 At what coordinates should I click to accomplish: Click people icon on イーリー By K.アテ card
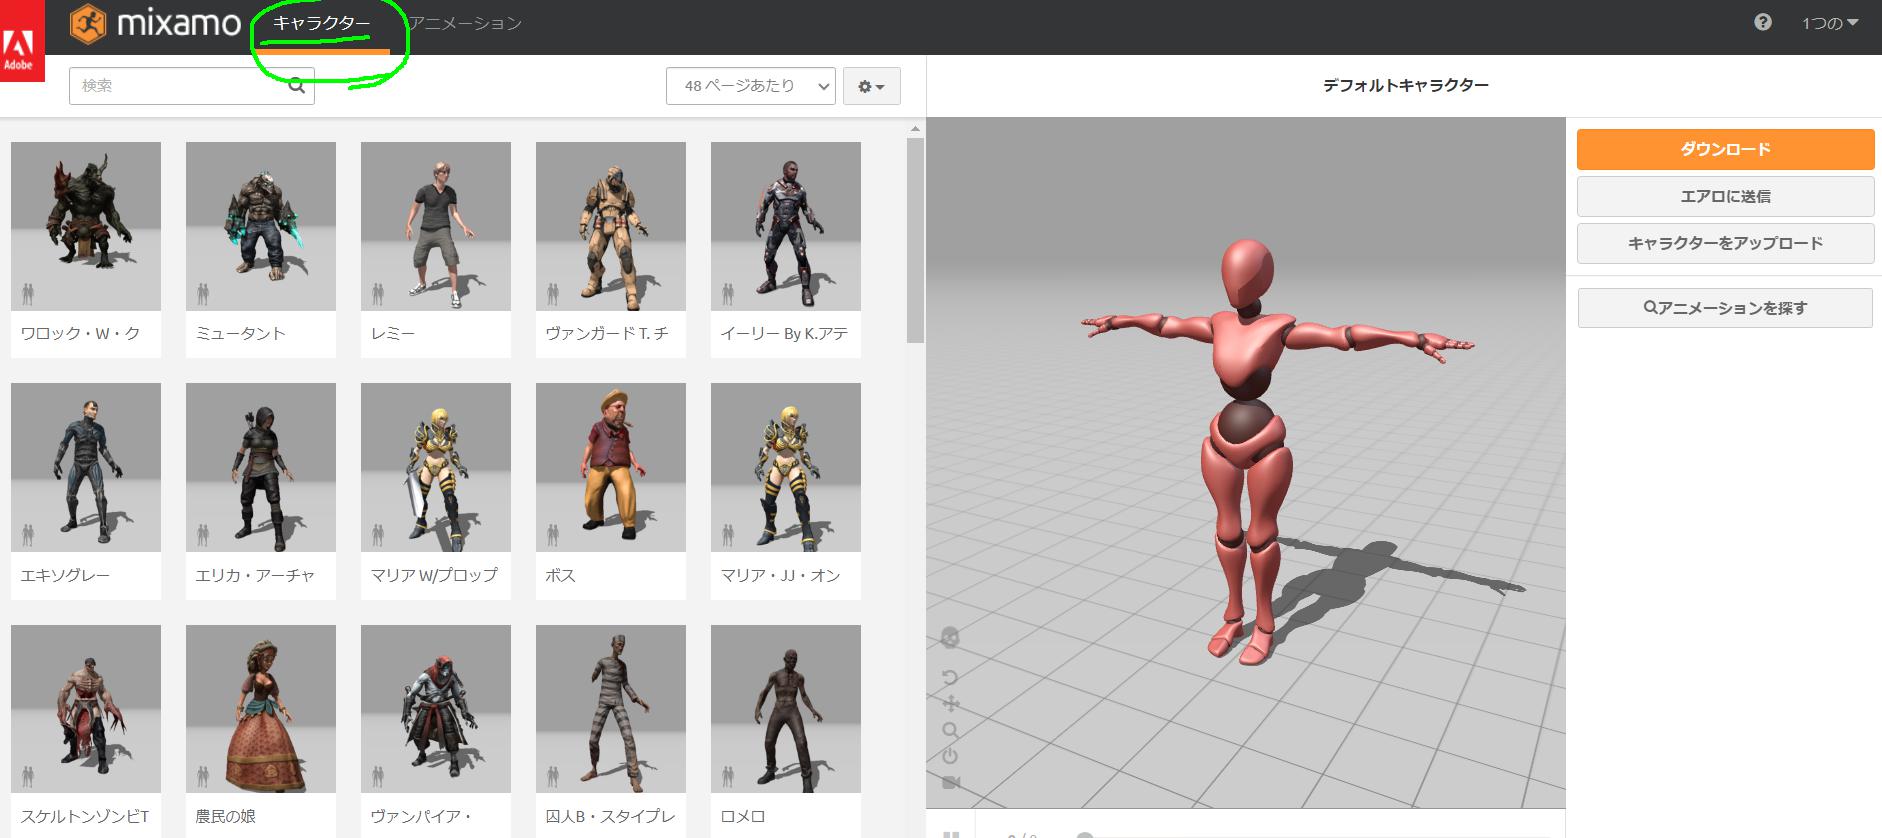point(728,294)
